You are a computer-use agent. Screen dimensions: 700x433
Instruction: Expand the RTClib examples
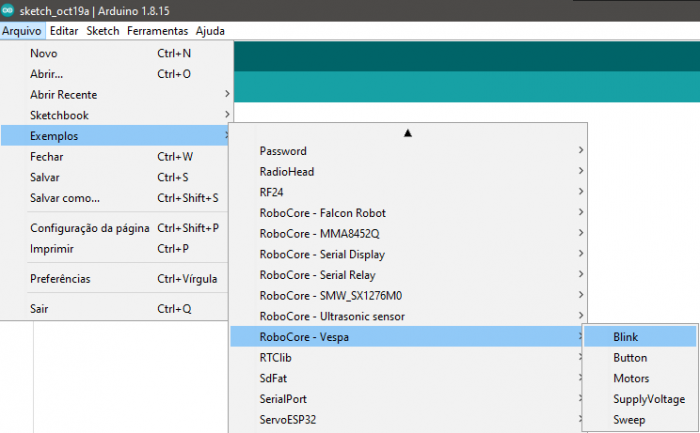(406, 358)
